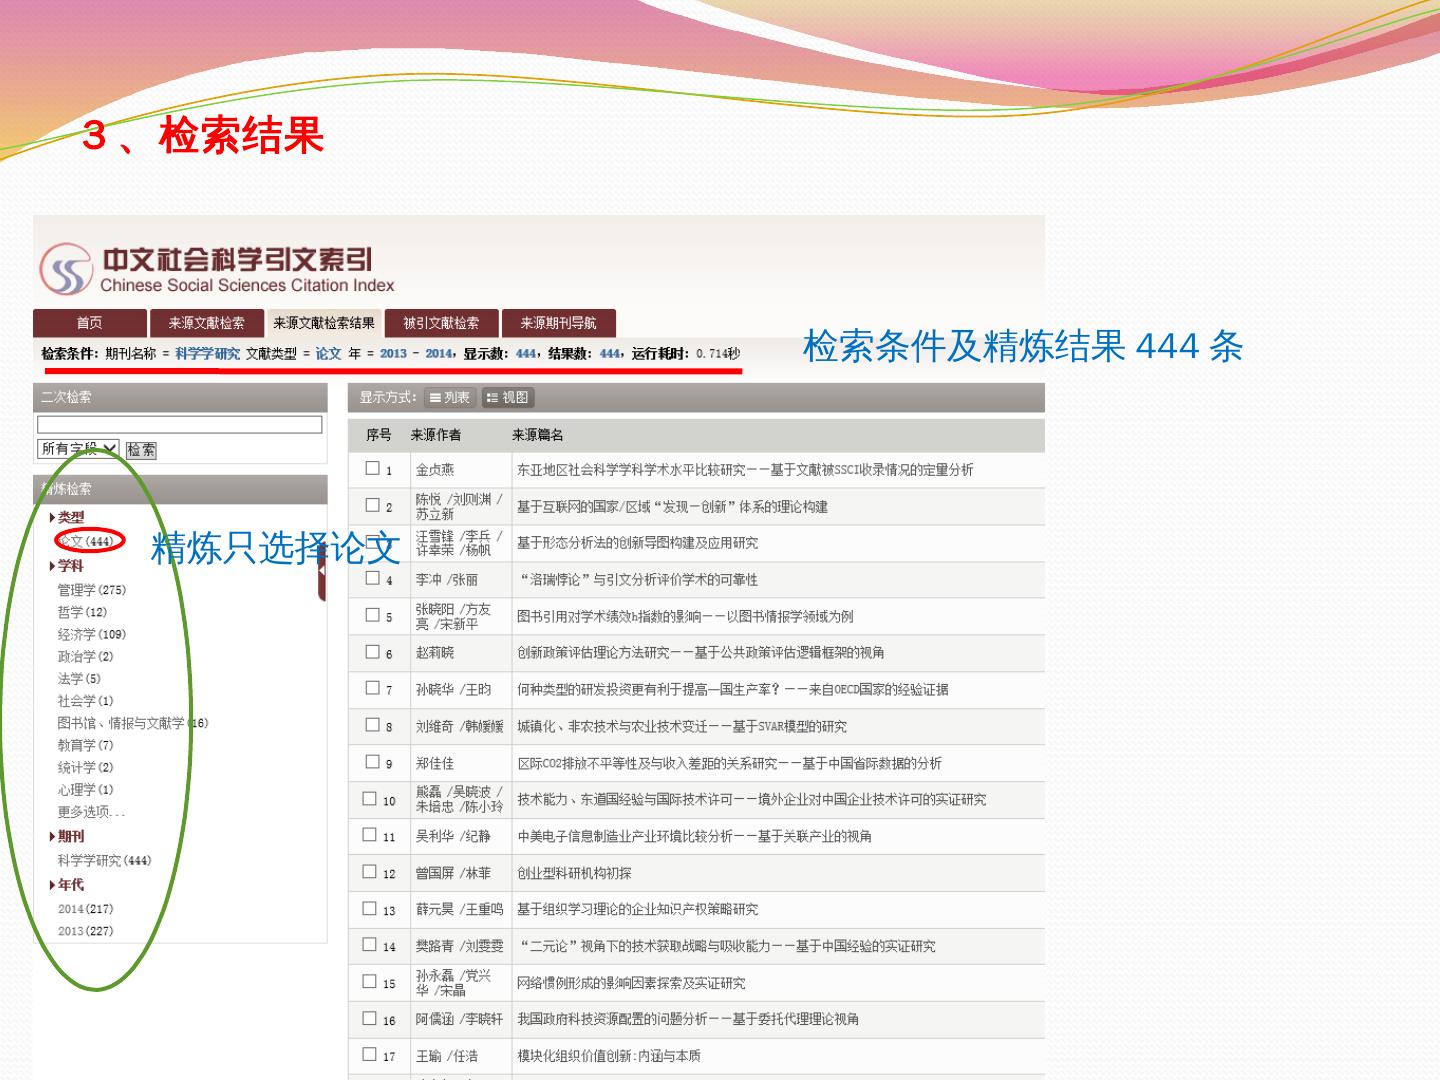Click the 序号 column header
Screen dimensions: 1440x1080
[x=379, y=435]
